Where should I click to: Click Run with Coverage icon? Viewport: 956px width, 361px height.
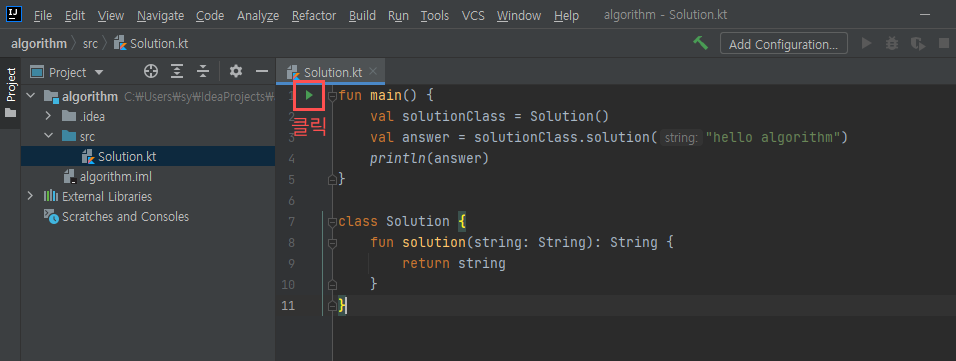click(918, 43)
